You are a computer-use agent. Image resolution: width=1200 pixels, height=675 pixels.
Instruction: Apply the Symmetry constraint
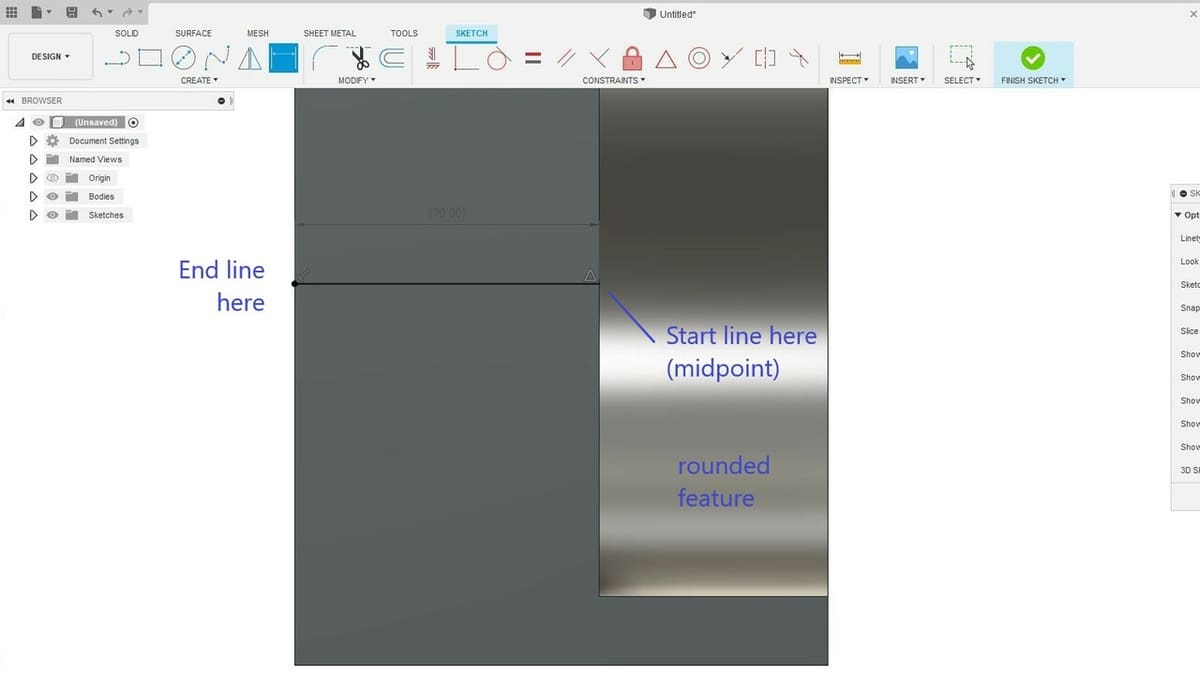765,58
